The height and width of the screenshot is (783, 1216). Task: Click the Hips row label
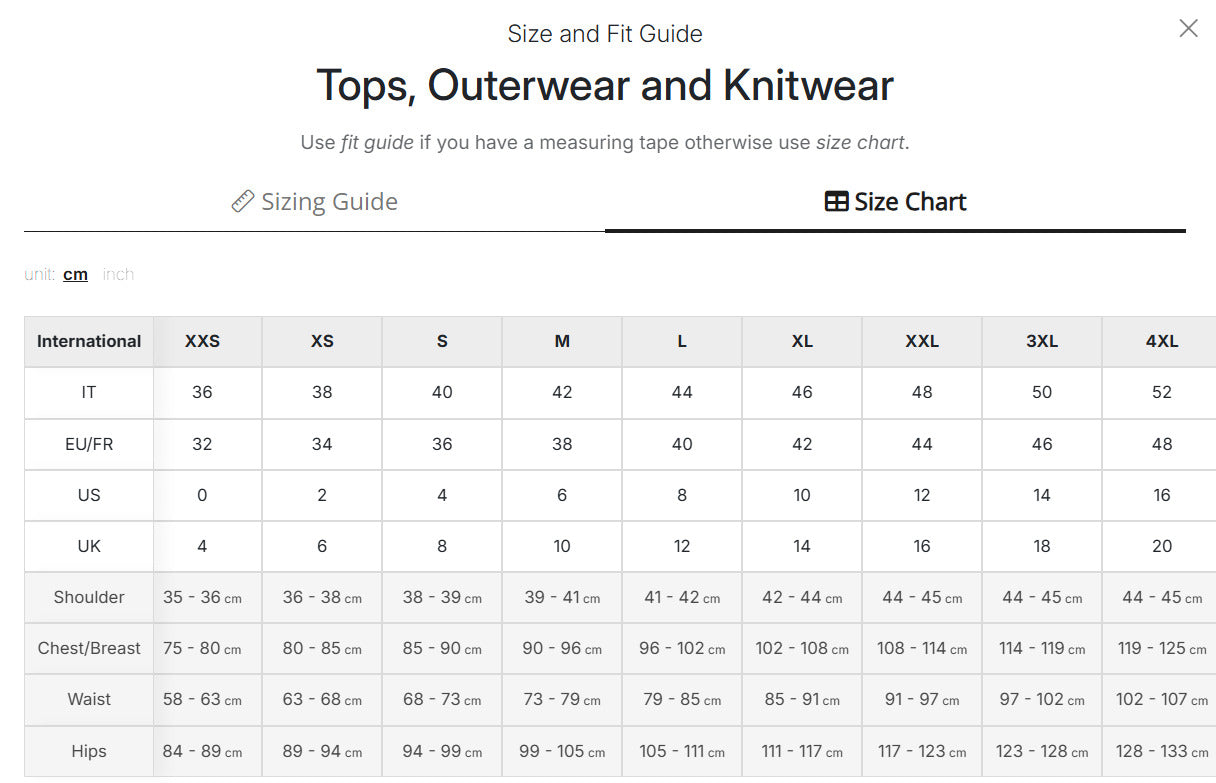tap(89, 751)
